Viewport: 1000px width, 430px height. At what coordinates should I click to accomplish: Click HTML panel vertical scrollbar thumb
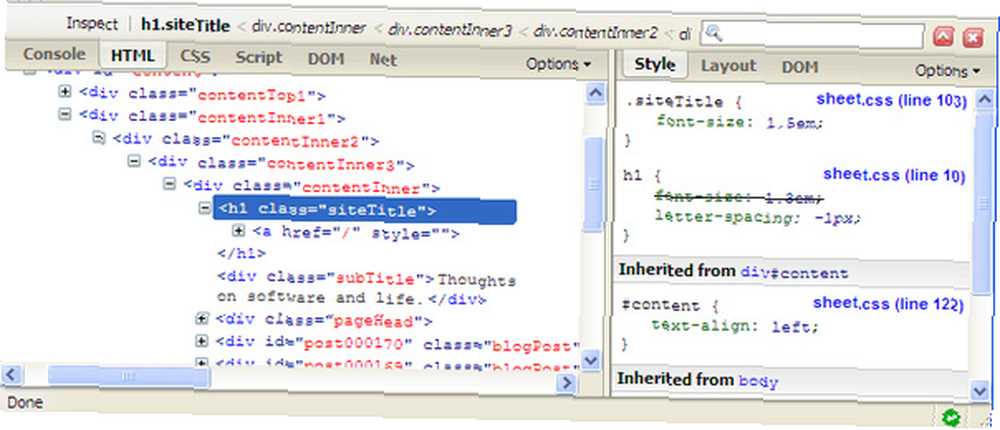click(593, 184)
